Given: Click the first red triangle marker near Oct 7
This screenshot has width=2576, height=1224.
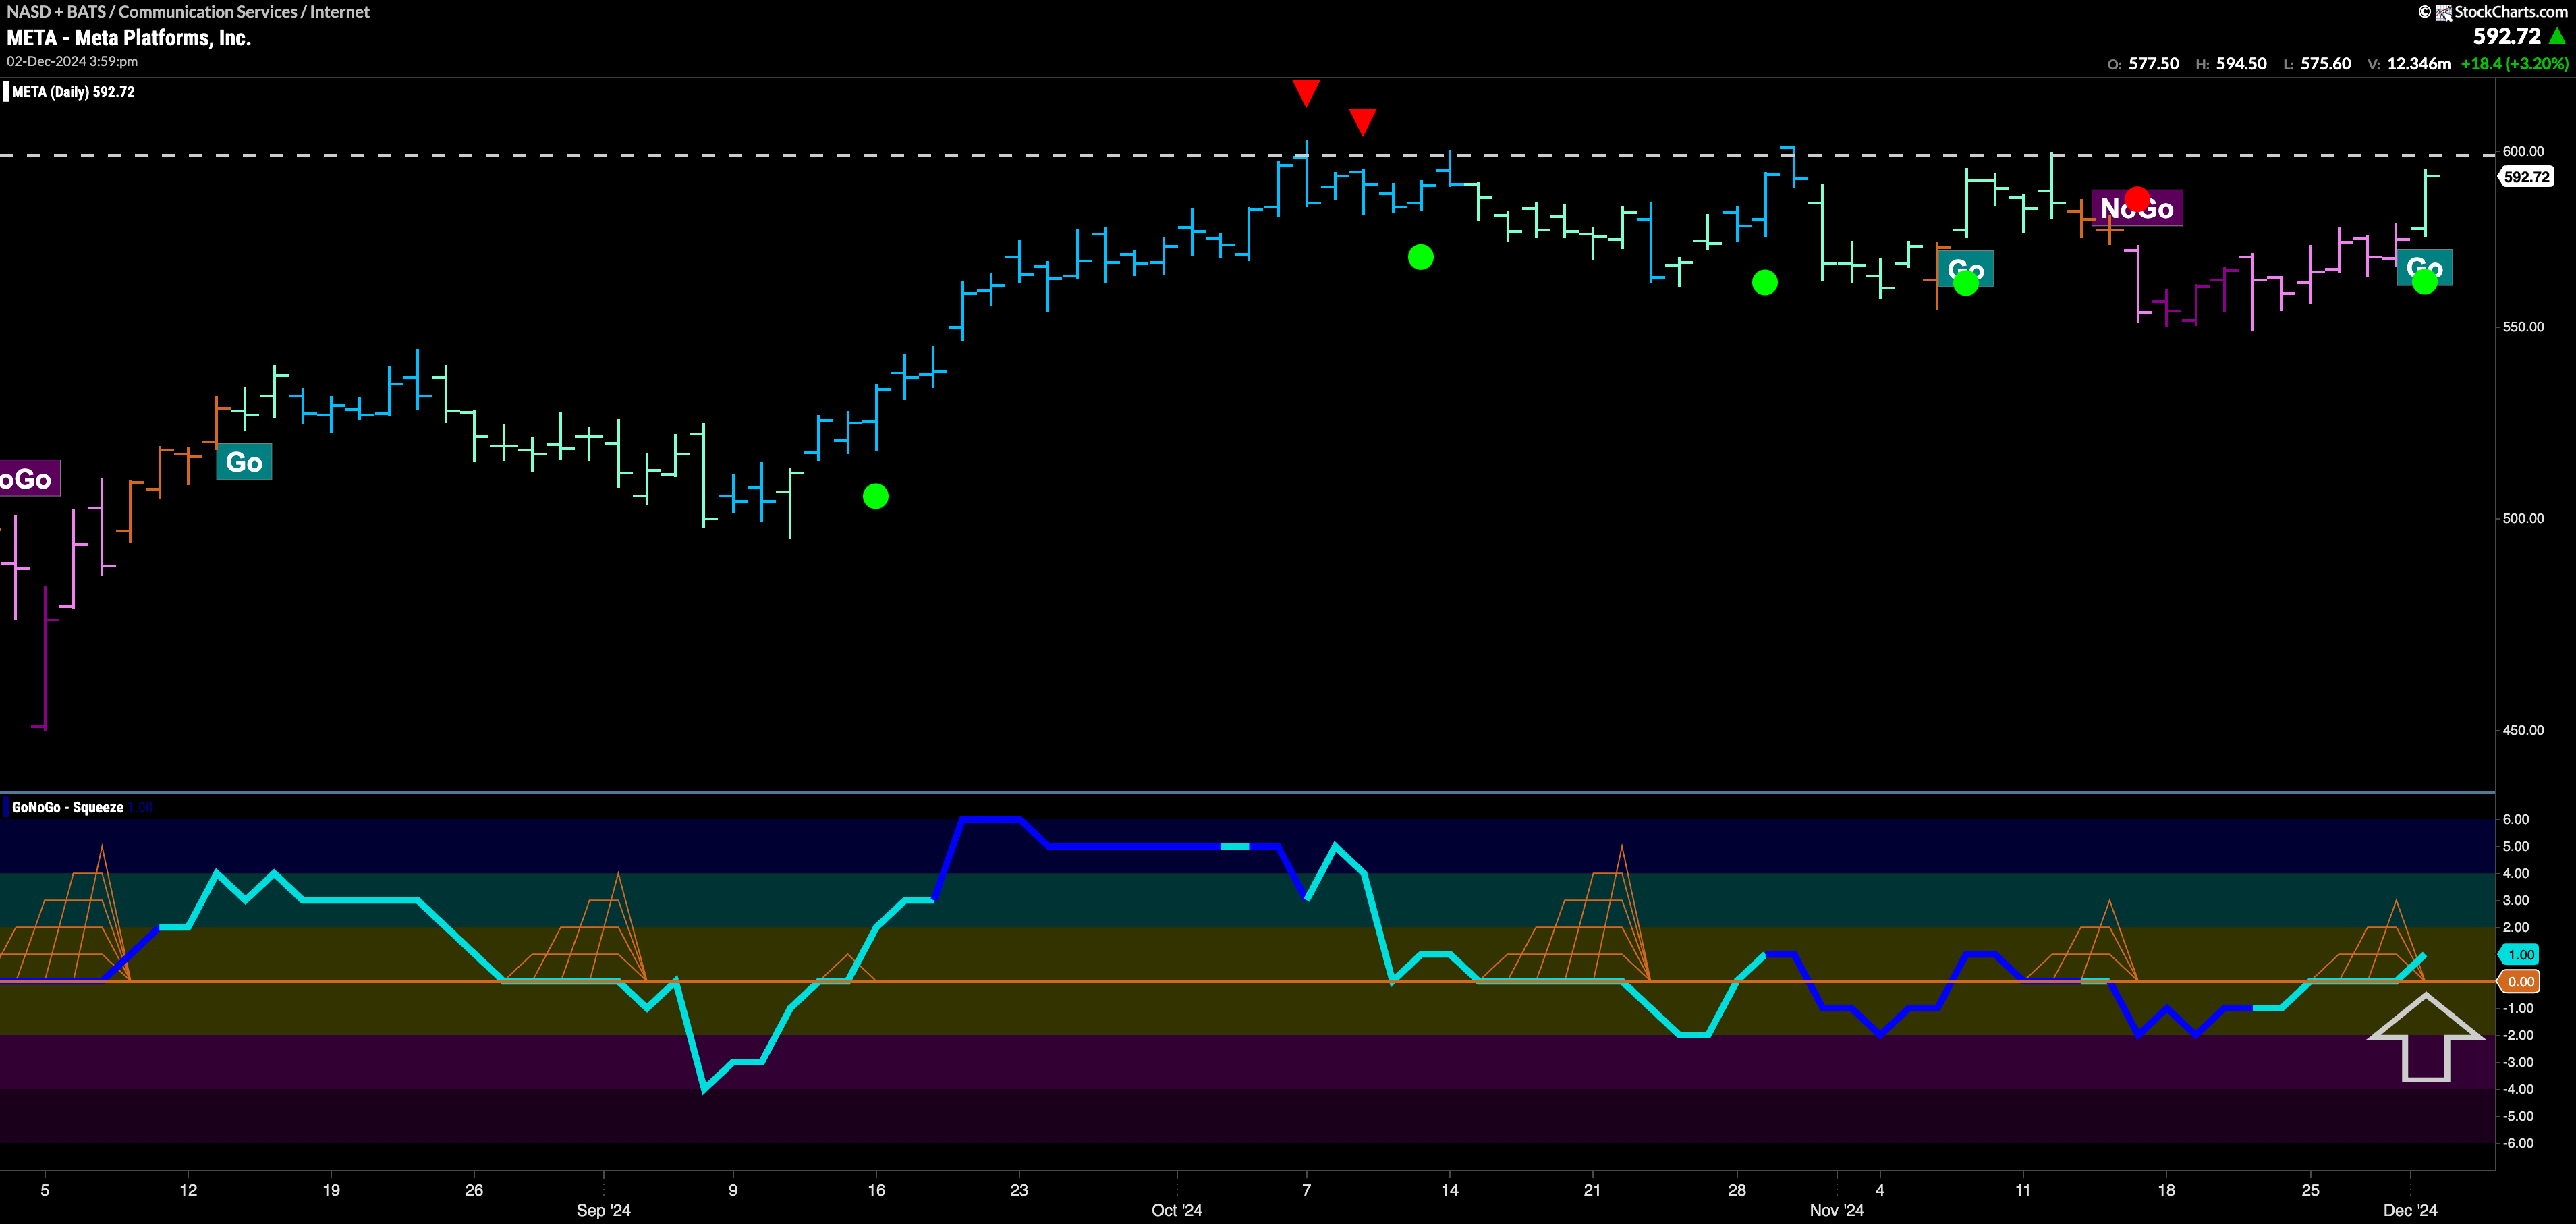Looking at the screenshot, I should coord(1306,93).
